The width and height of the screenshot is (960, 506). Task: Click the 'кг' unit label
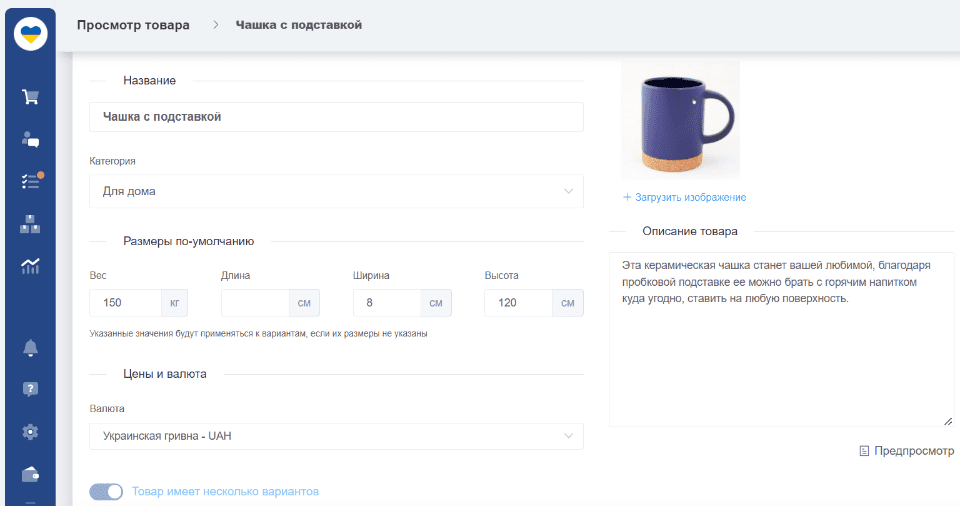pyautogui.click(x=174, y=303)
